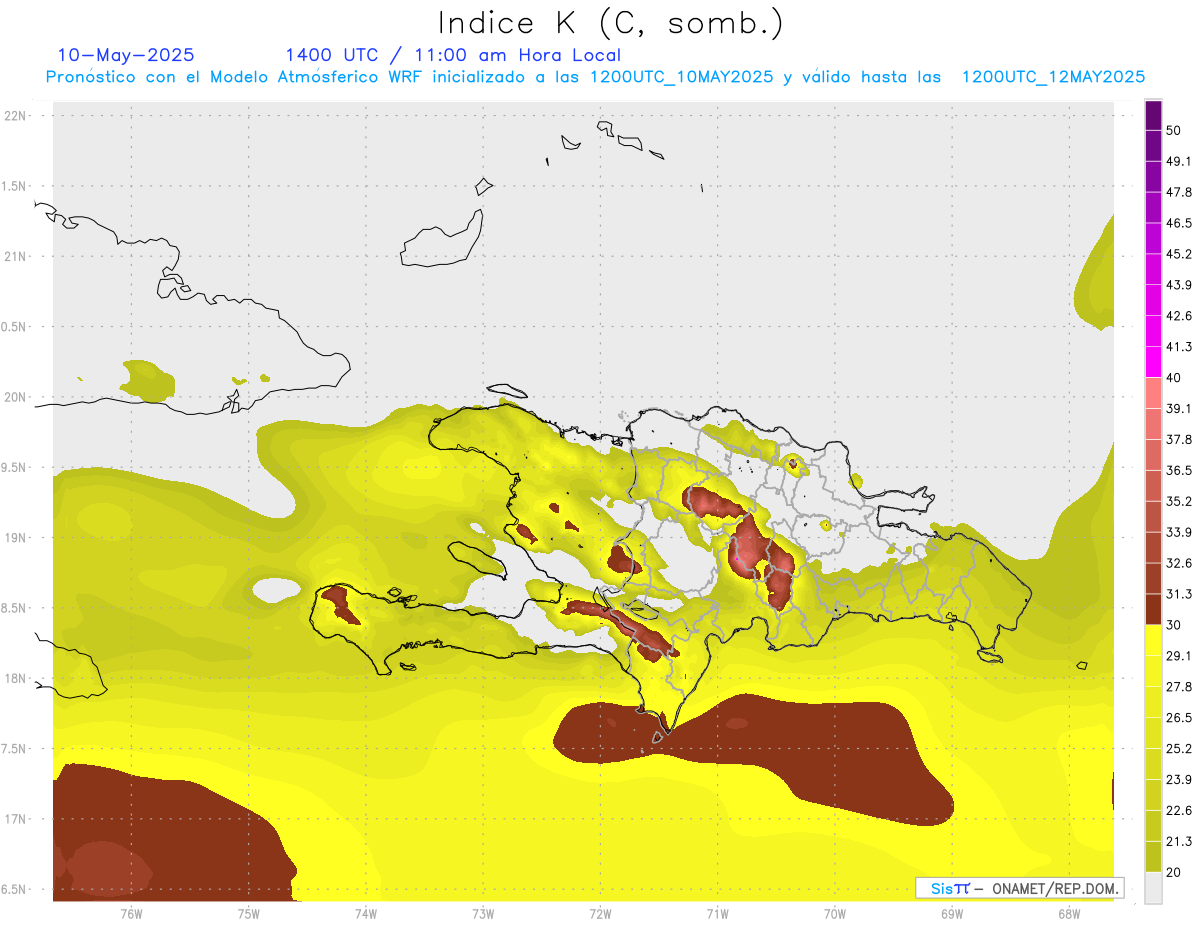Click the "41.3" legend value
The width and height of the screenshot is (1200, 927).
(x=1179, y=347)
